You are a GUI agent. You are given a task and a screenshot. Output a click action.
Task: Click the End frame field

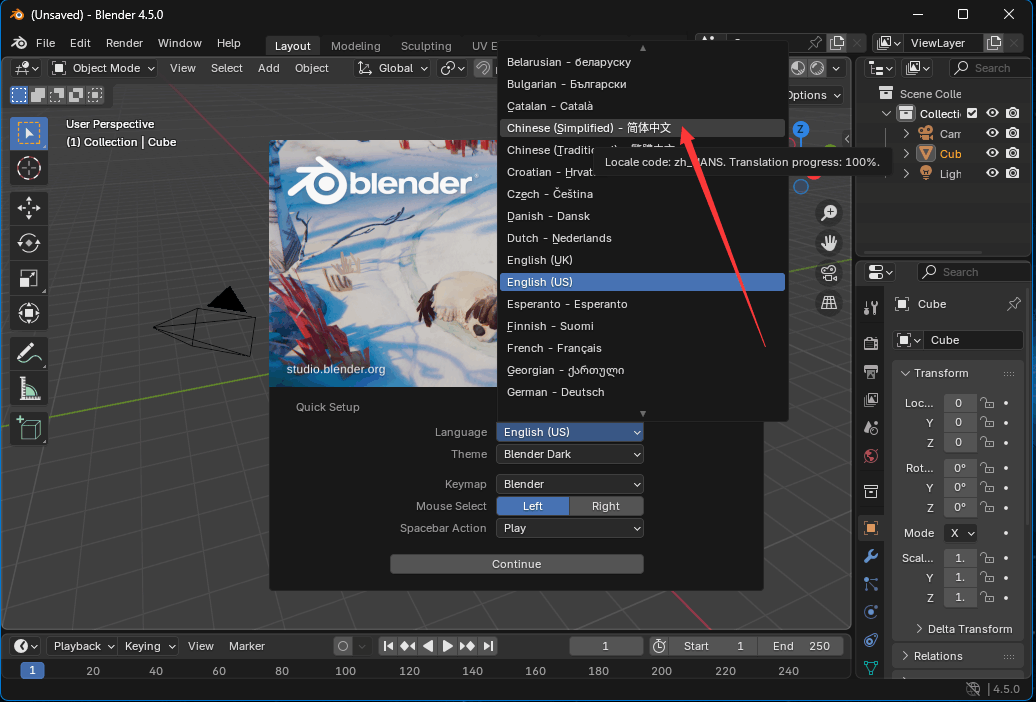coord(802,646)
